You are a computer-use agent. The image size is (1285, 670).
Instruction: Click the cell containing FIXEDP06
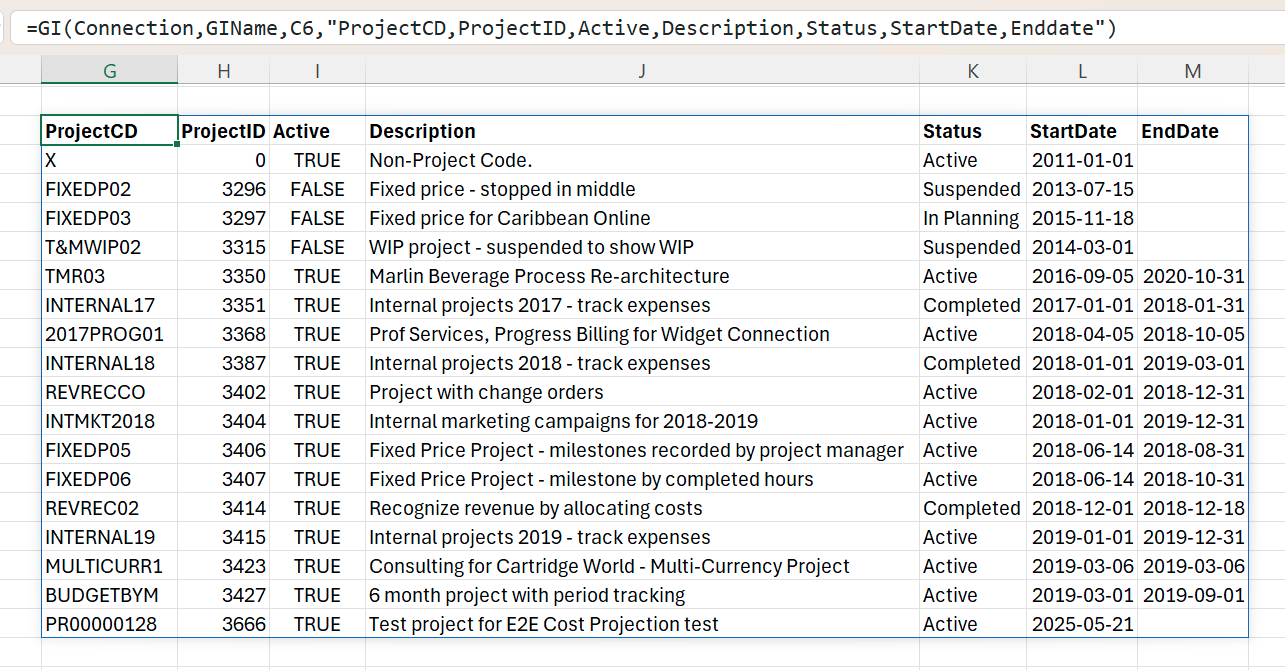[110, 479]
